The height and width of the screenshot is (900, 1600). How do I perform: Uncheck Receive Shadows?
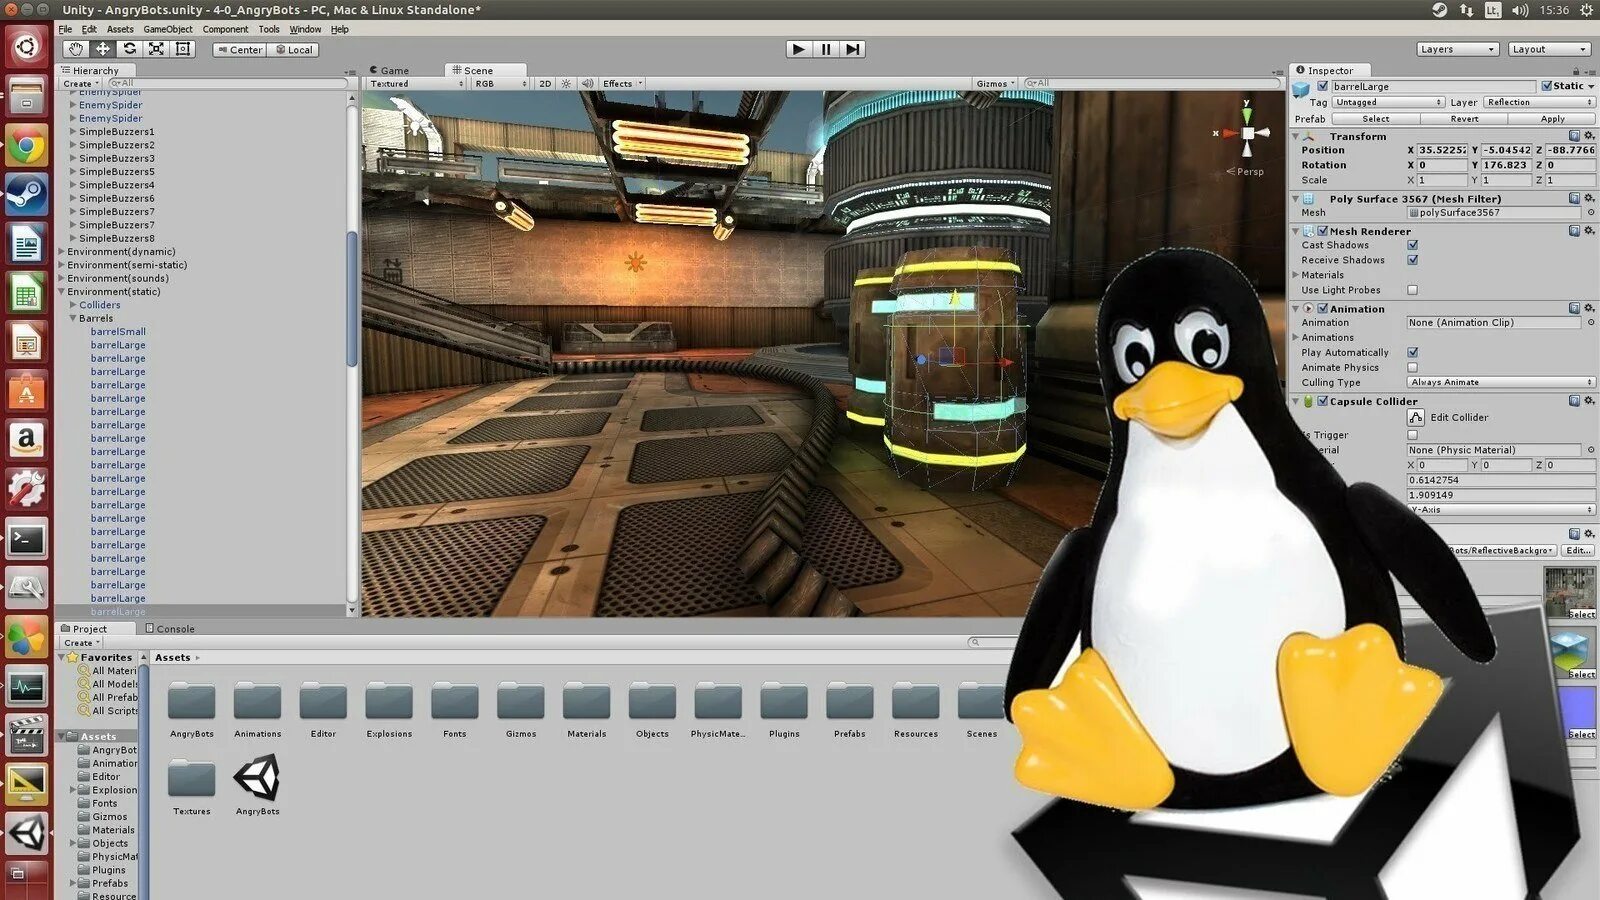pos(1412,260)
